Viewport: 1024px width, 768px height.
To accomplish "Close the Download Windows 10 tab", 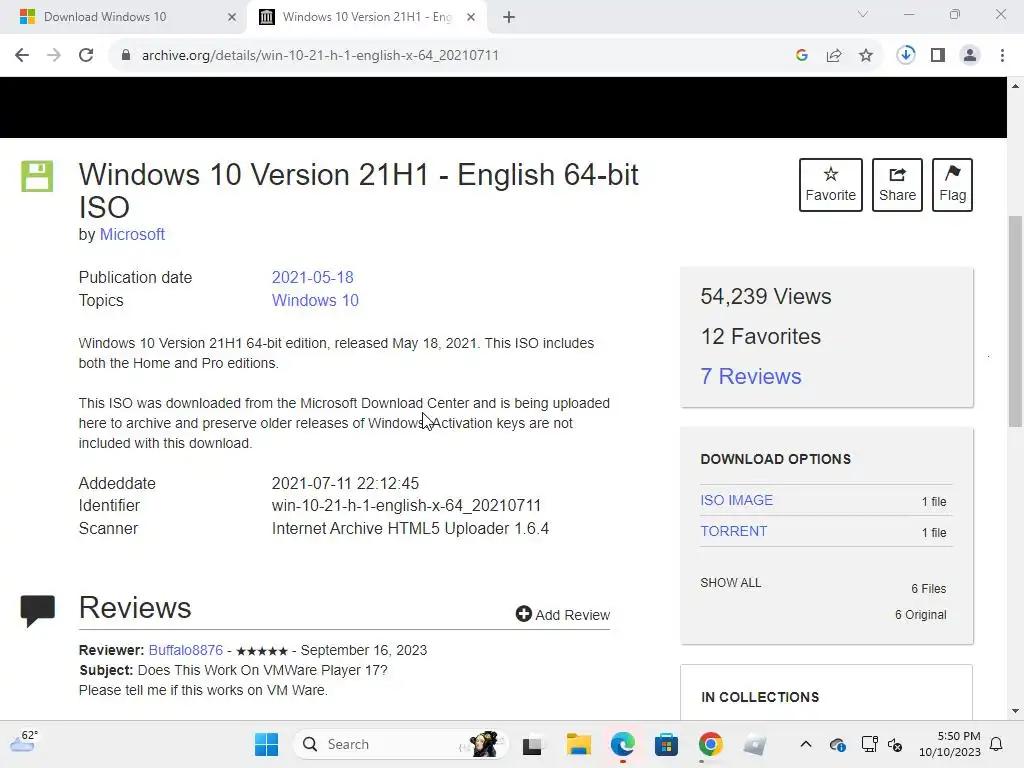I will coord(232,17).
